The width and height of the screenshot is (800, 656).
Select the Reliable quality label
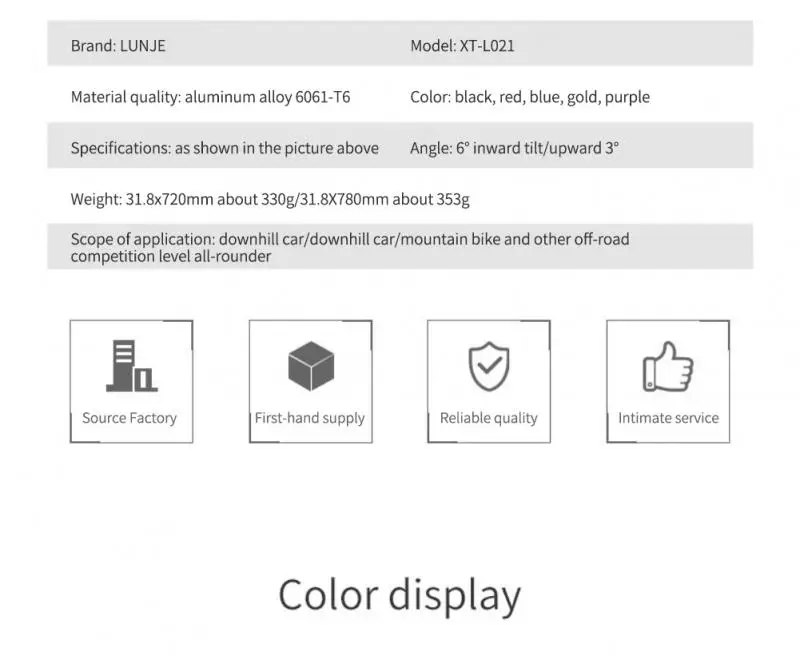tap(489, 418)
